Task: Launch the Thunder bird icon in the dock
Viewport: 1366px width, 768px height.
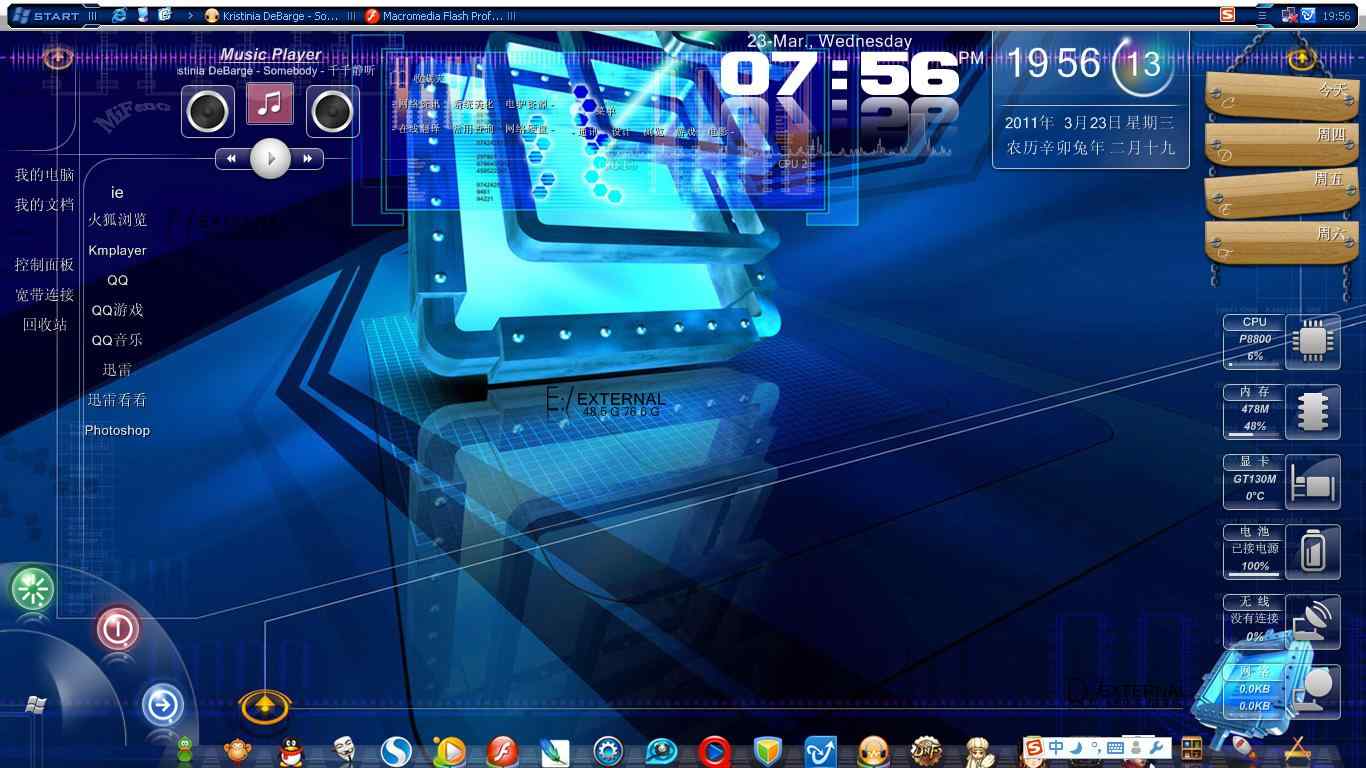Action: (x=820, y=751)
